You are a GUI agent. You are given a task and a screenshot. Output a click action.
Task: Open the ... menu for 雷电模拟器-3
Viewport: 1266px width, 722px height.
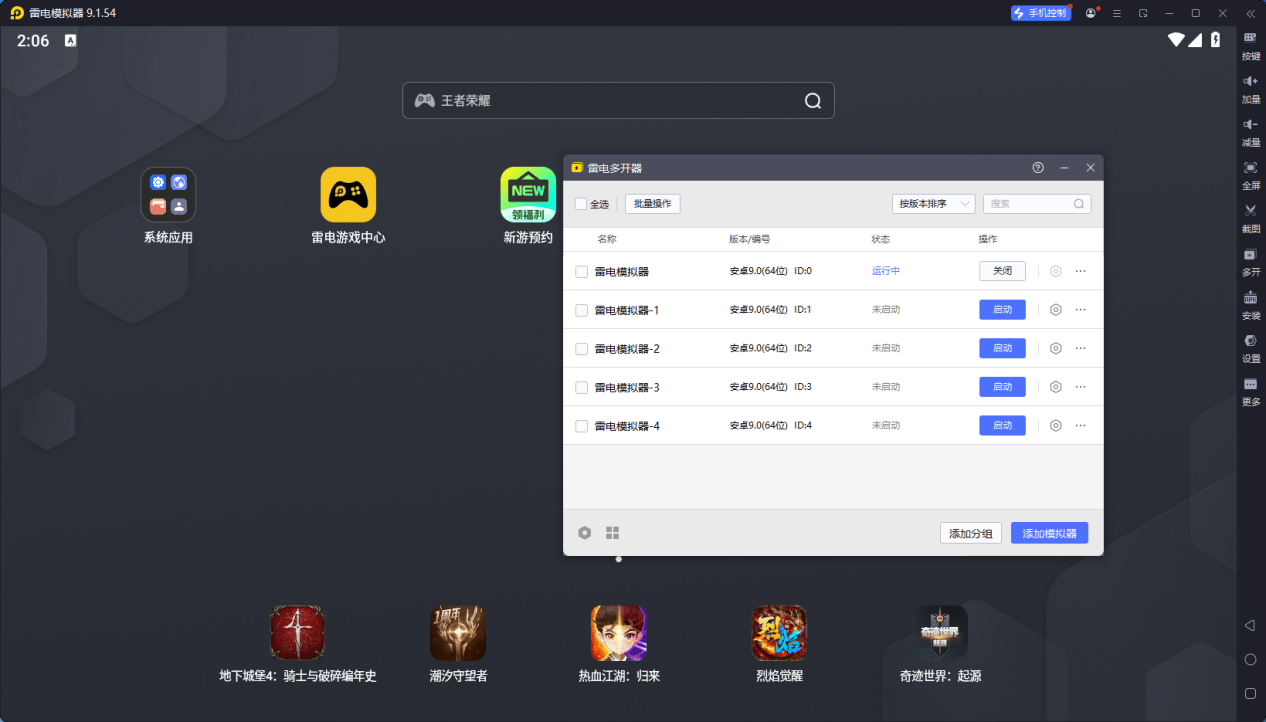[x=1080, y=387]
